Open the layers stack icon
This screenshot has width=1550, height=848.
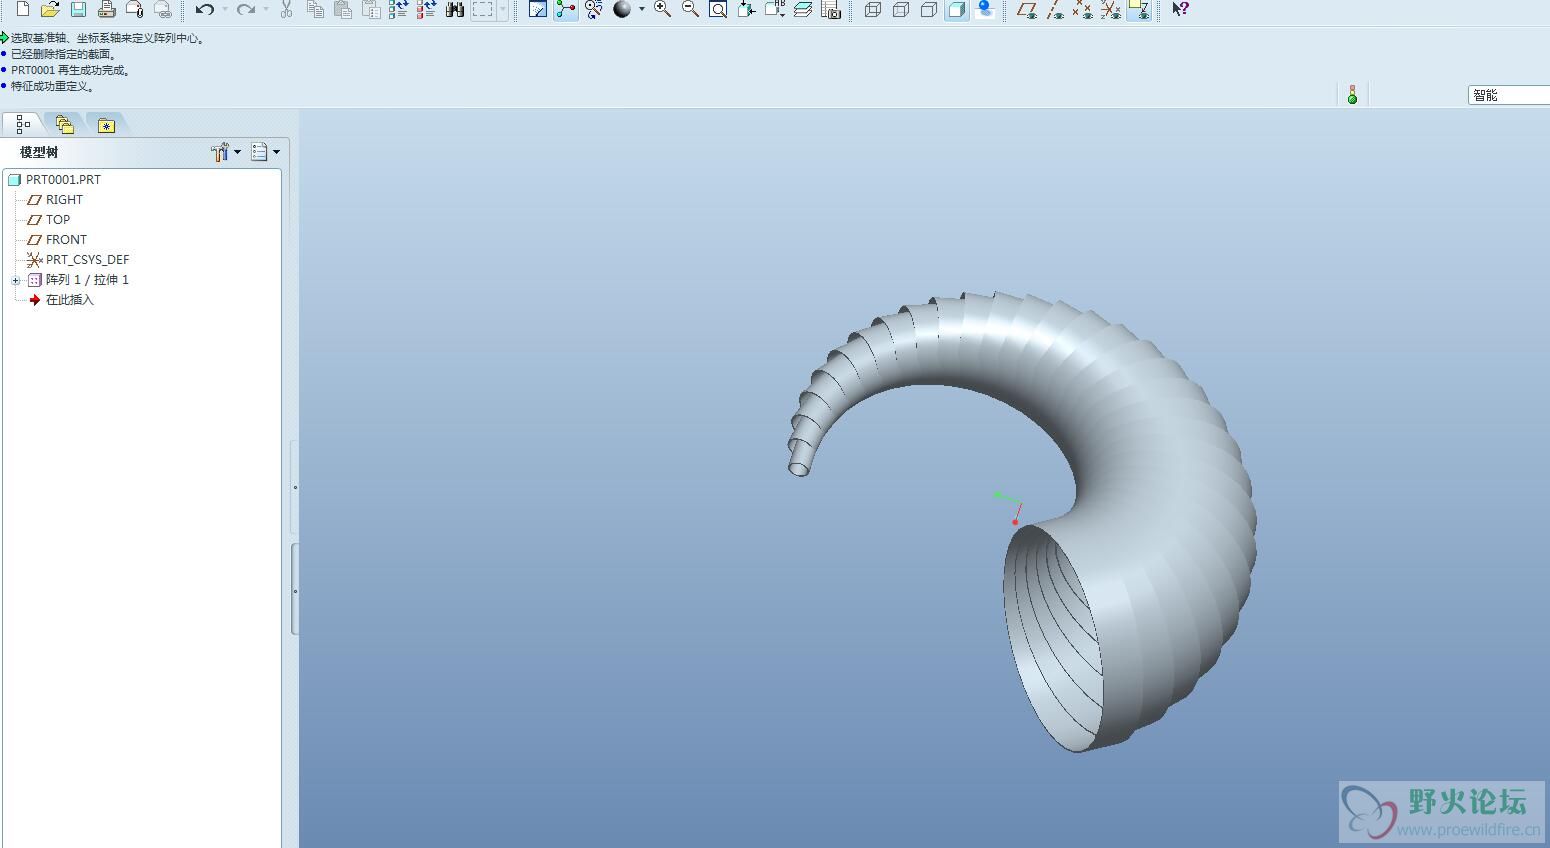[802, 10]
